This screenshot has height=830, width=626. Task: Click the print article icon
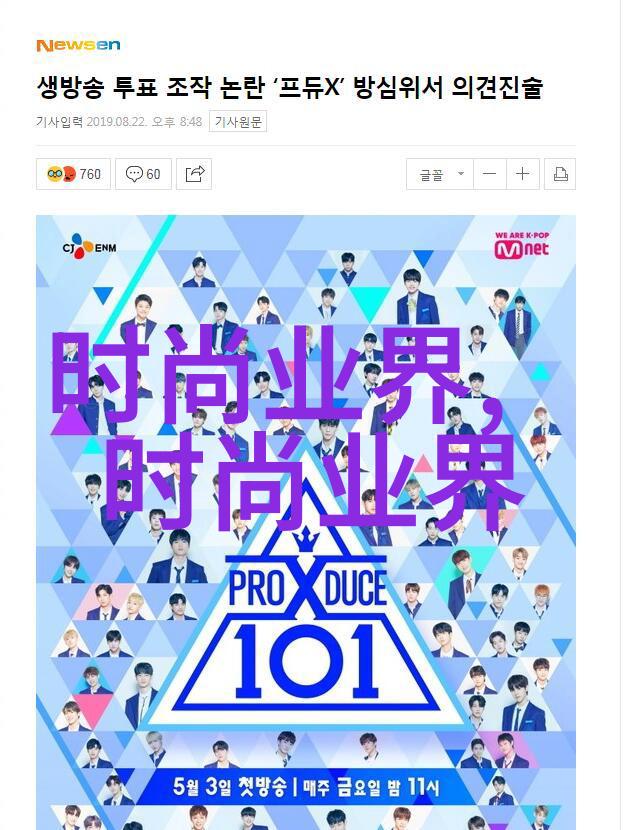click(560, 174)
